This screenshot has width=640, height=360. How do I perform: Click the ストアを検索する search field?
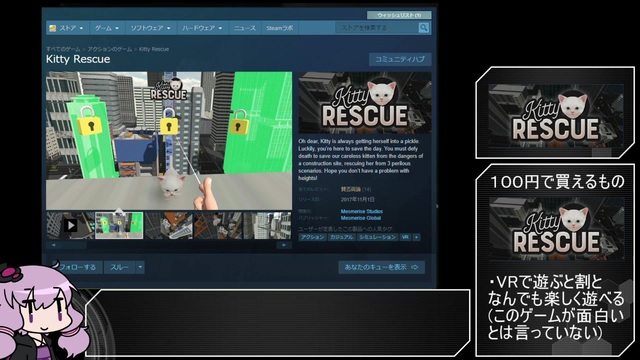[377, 28]
